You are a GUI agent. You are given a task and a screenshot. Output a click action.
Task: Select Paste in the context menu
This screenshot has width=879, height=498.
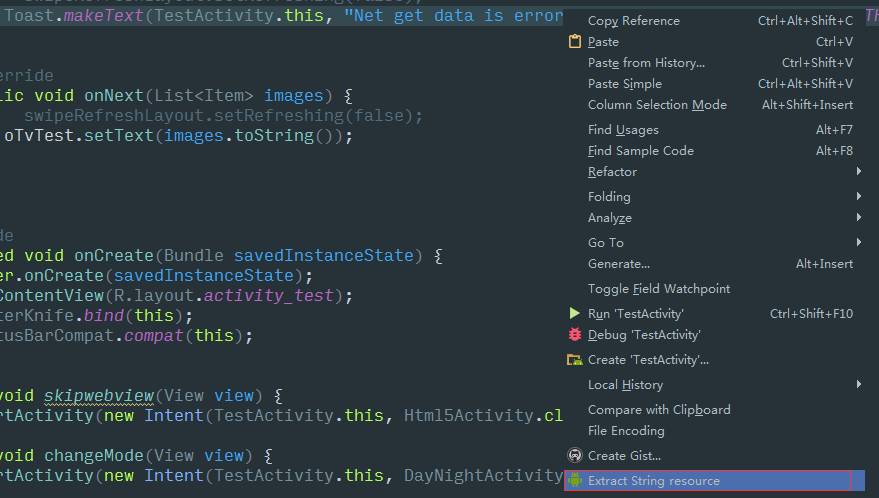714,42
